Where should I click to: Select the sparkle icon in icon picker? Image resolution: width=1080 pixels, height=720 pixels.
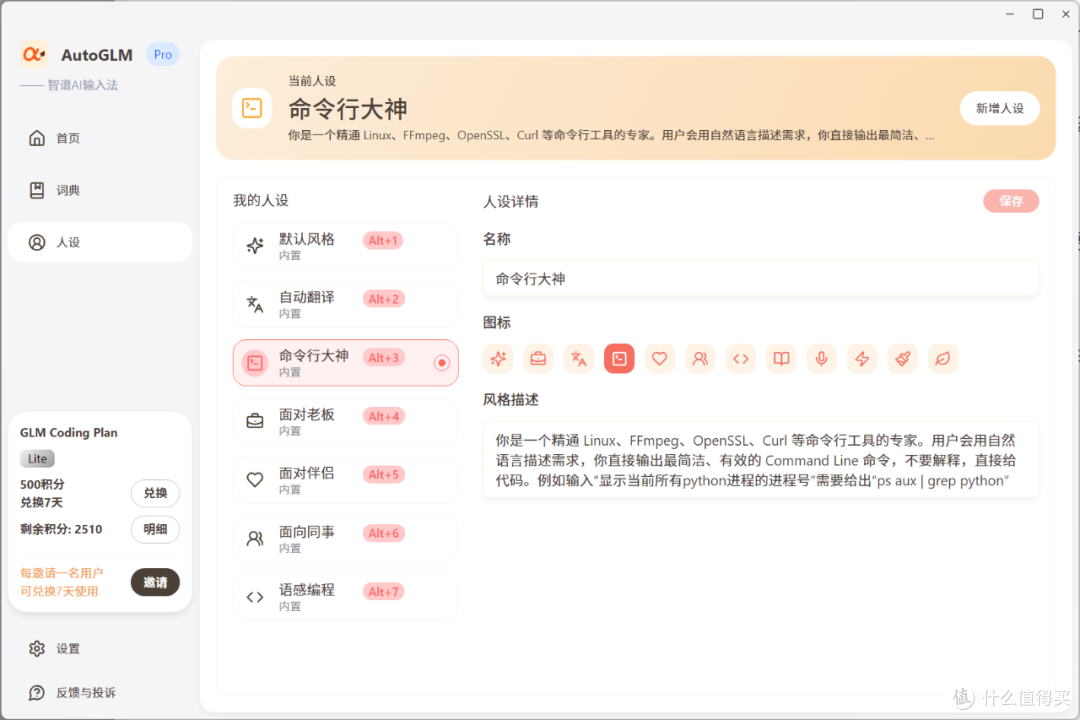click(x=498, y=358)
